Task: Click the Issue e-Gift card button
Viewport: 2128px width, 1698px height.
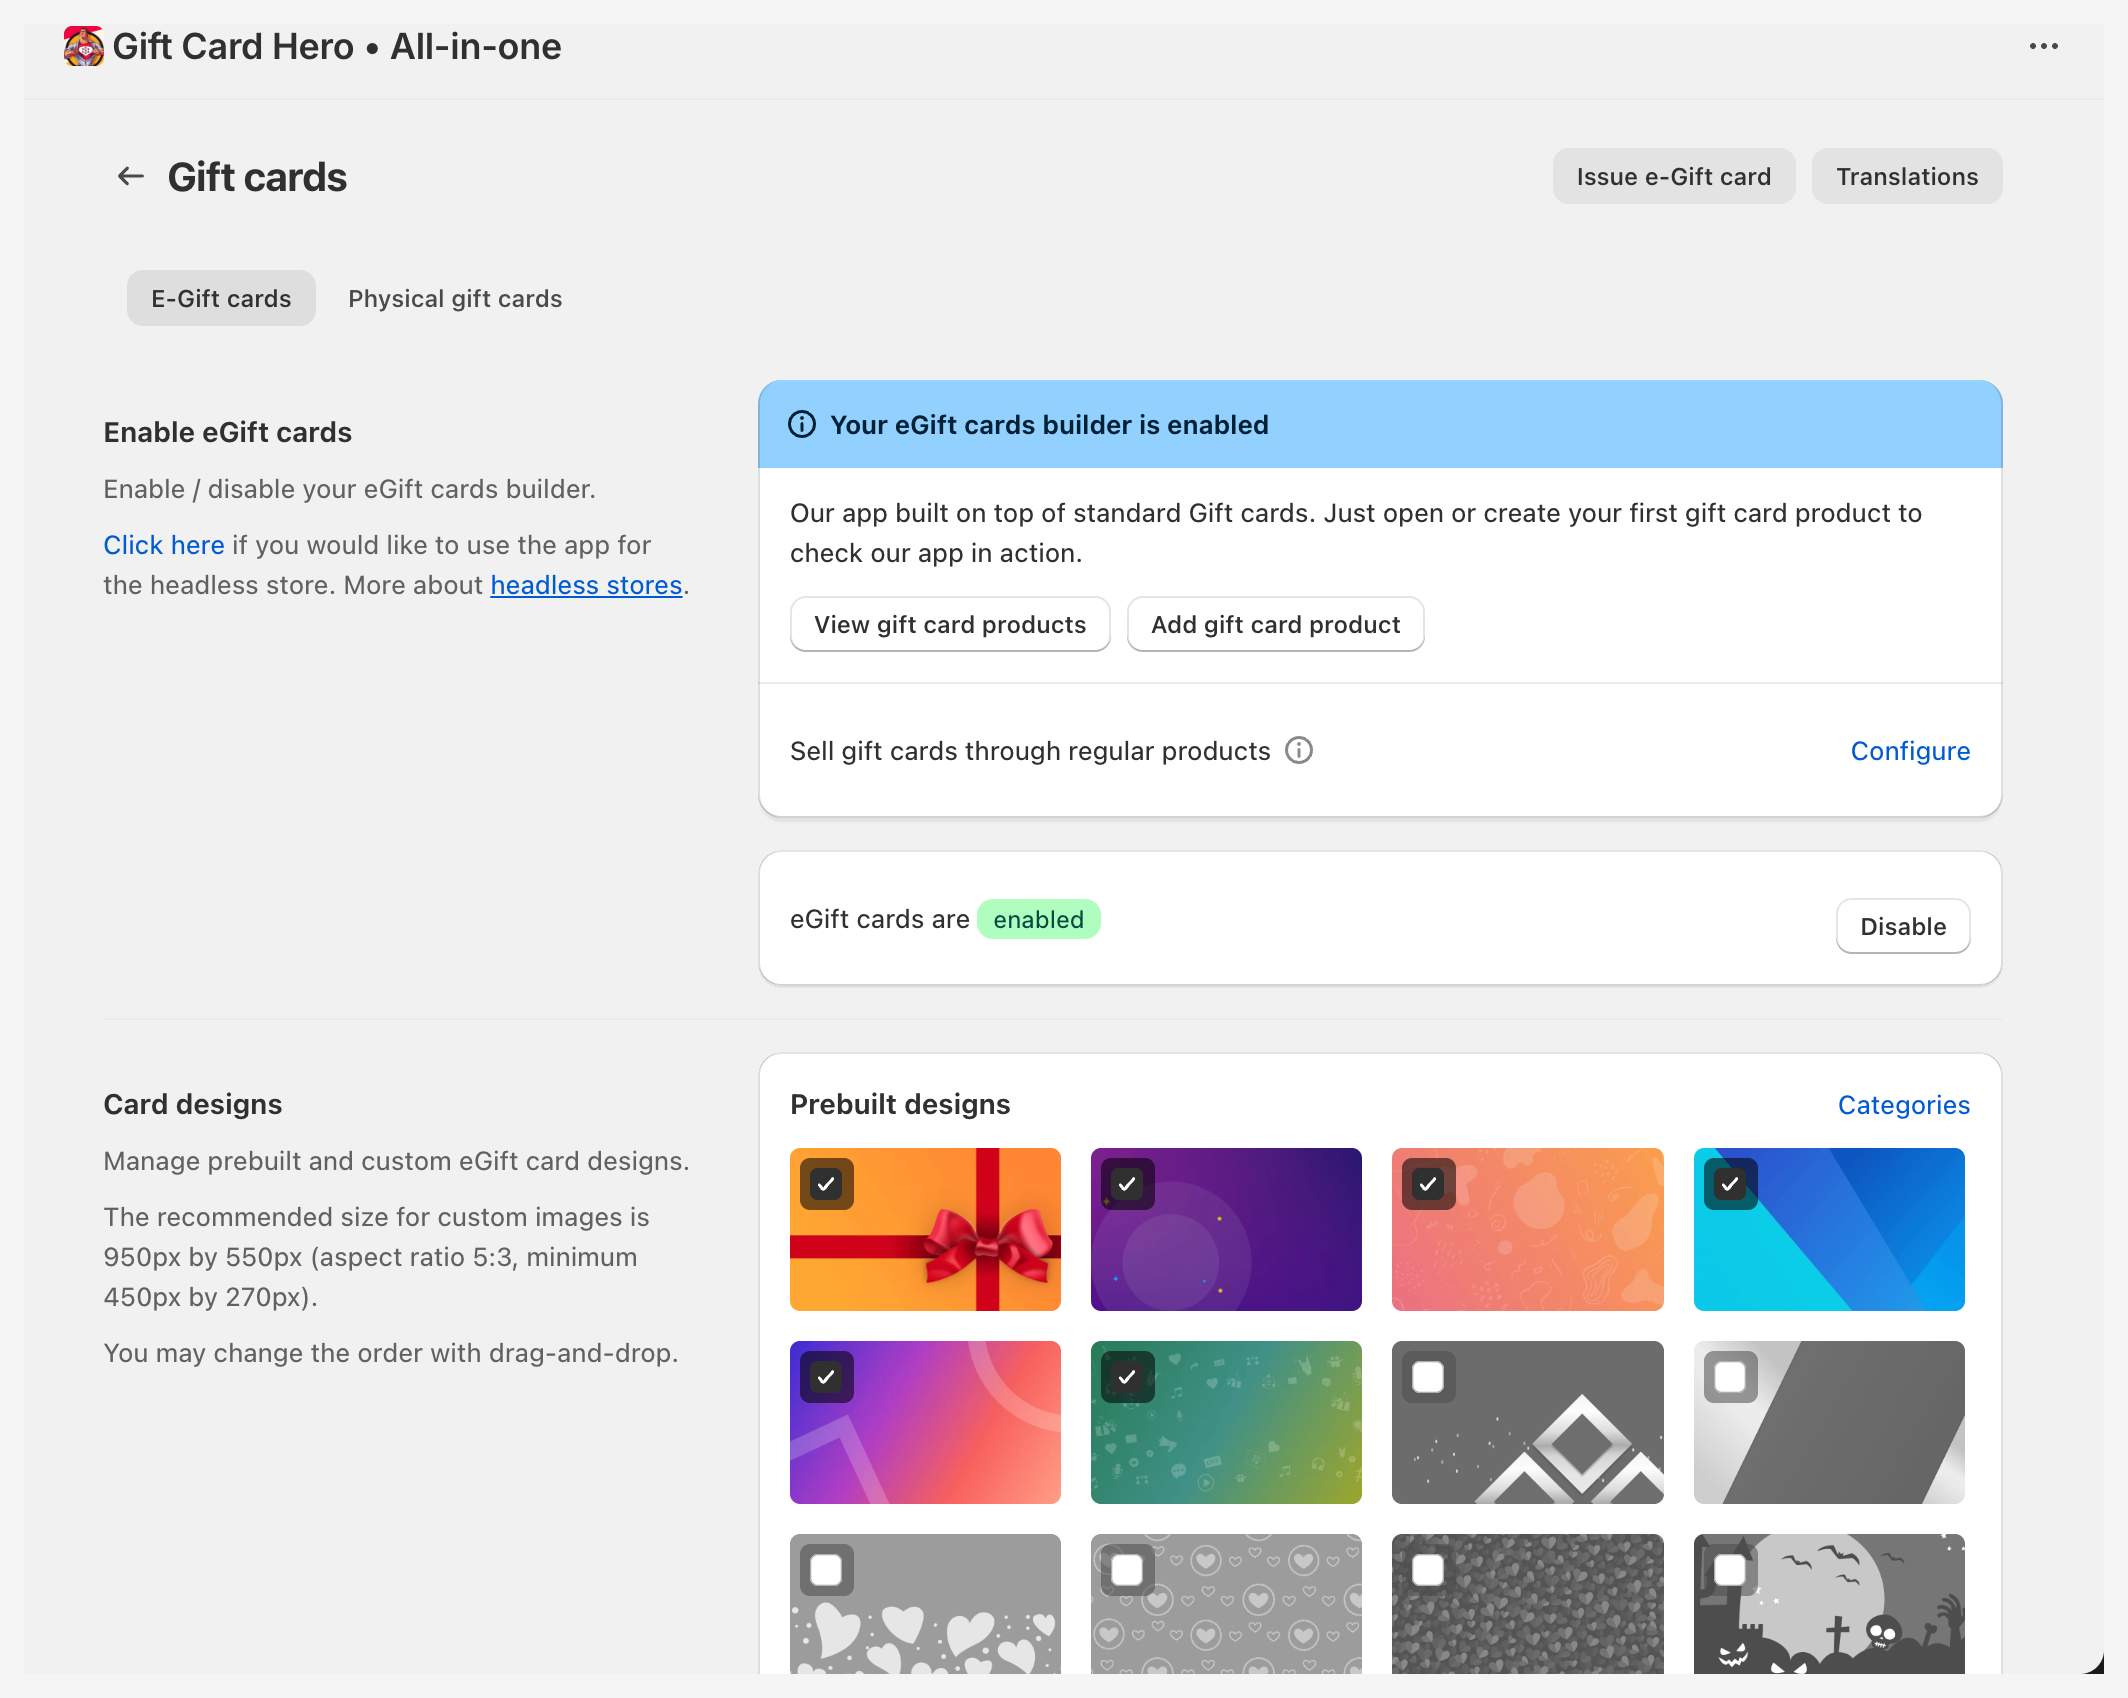Action: click(1673, 176)
